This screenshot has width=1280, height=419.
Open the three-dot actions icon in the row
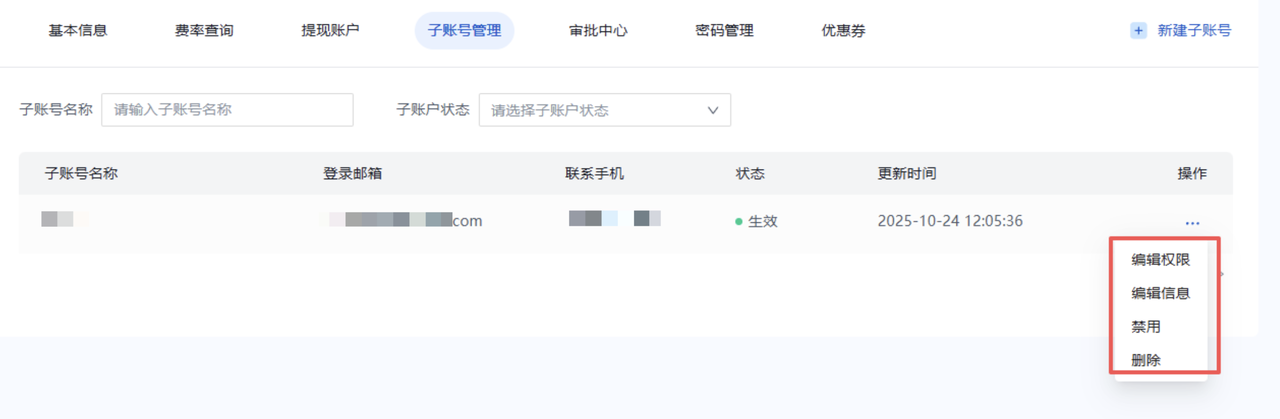(x=1192, y=223)
